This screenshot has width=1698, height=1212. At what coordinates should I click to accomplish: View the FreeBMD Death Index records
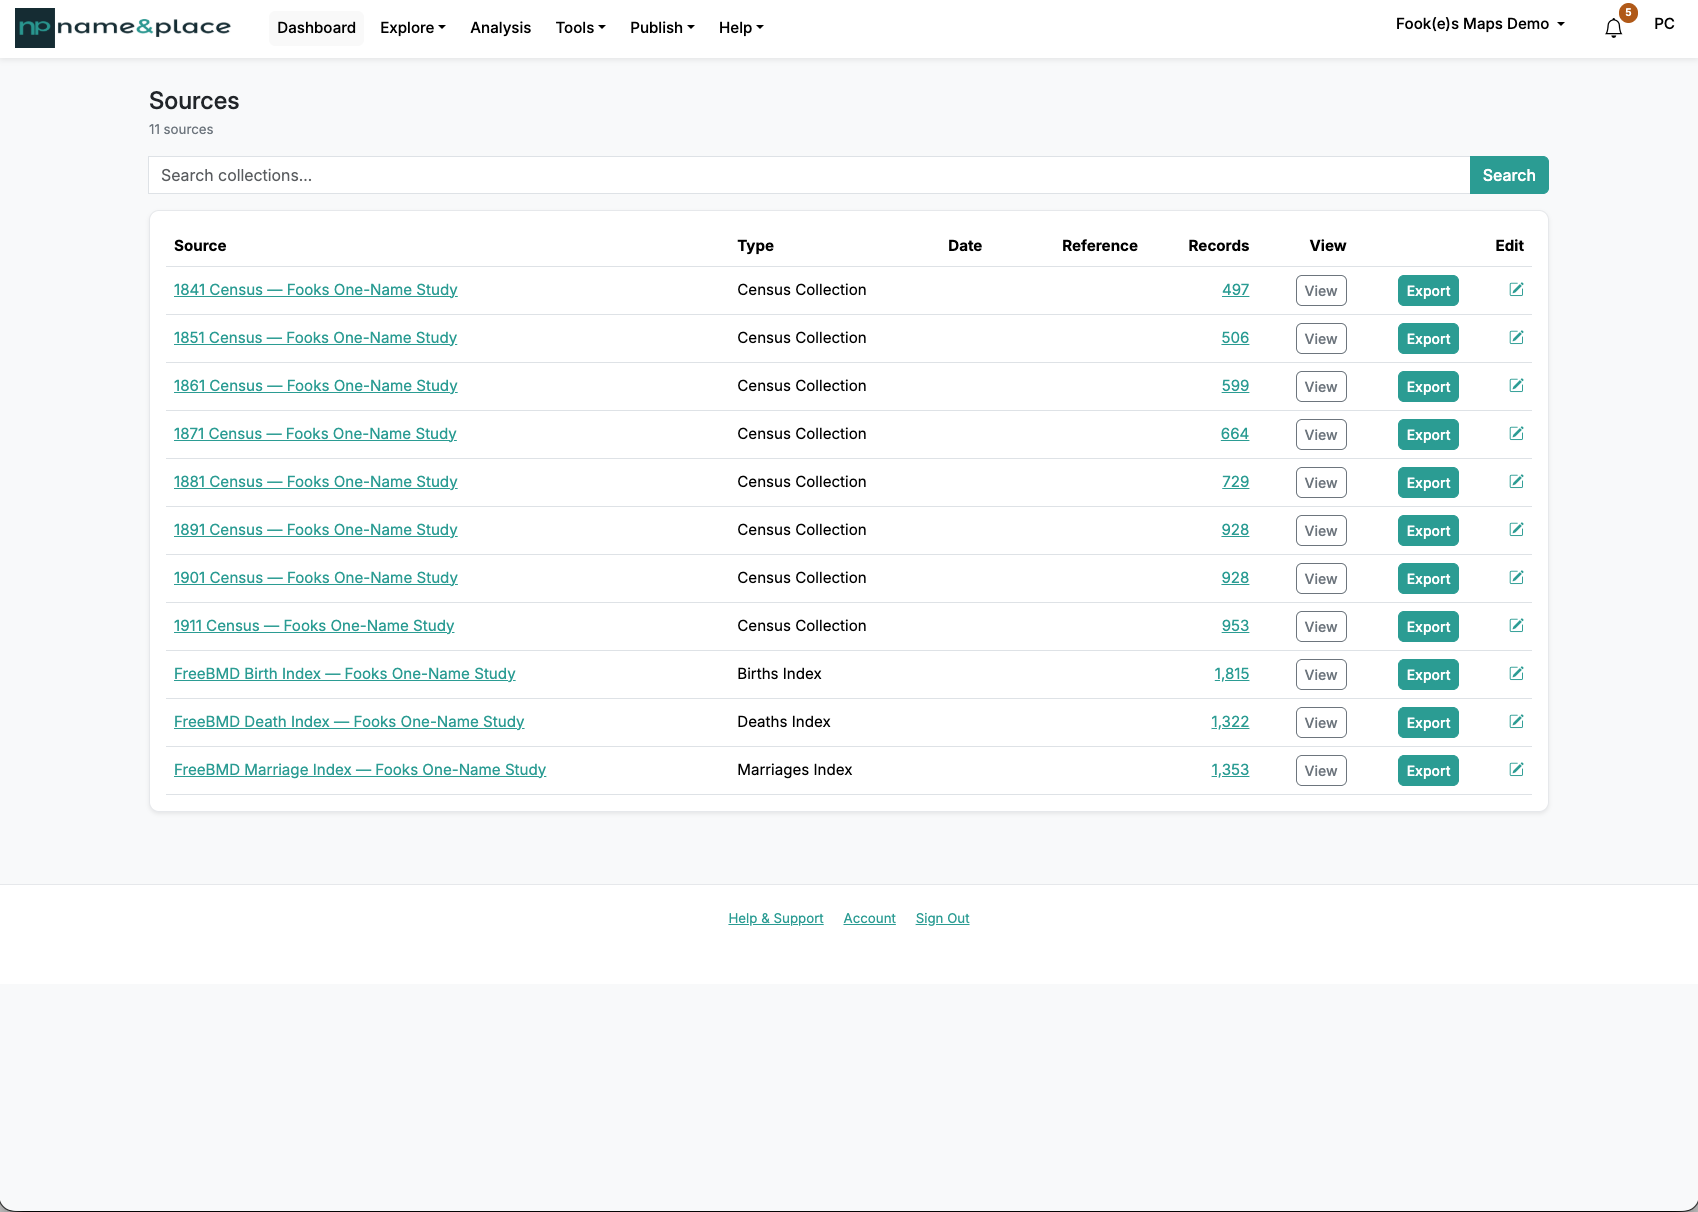click(1321, 723)
